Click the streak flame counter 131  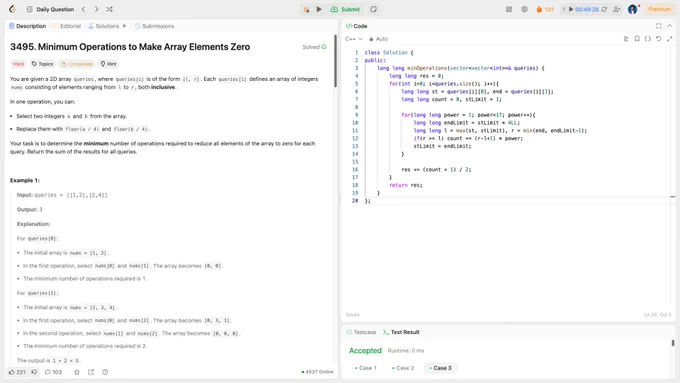tap(545, 9)
